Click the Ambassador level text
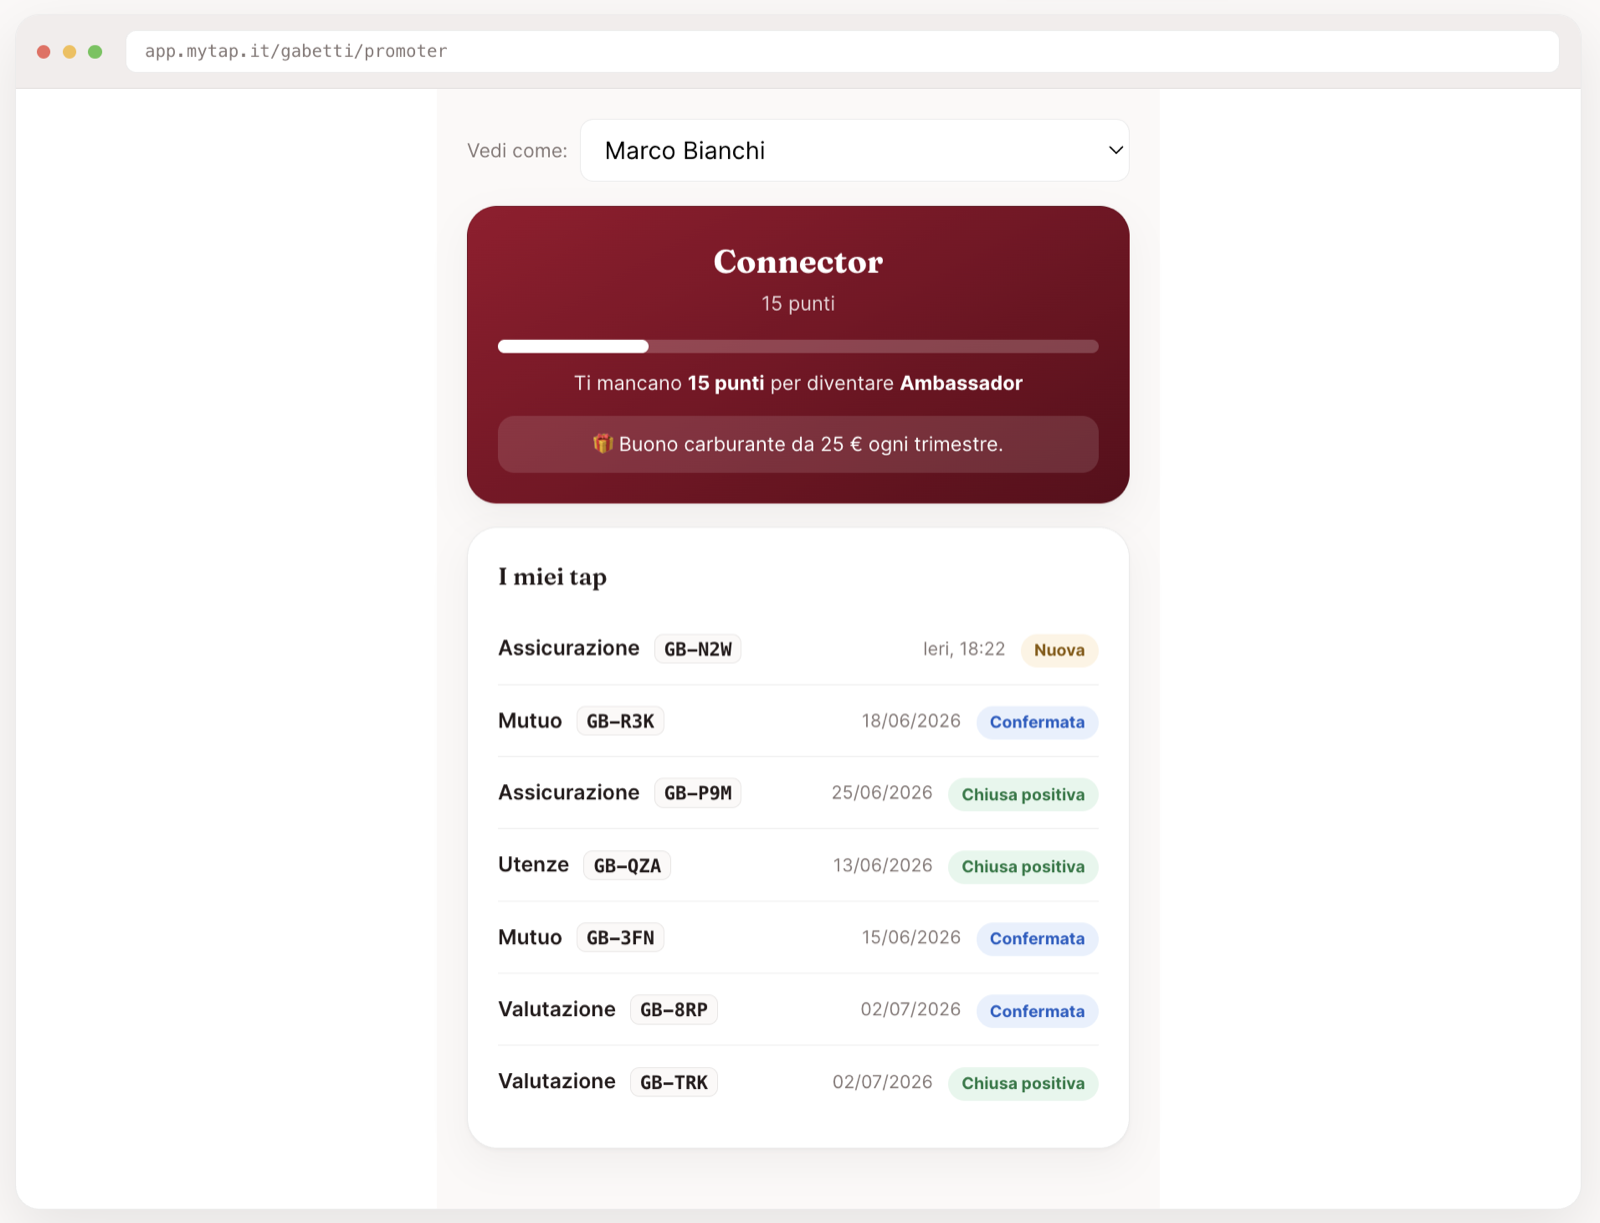Screen dimensions: 1600x1223 coord(961,383)
